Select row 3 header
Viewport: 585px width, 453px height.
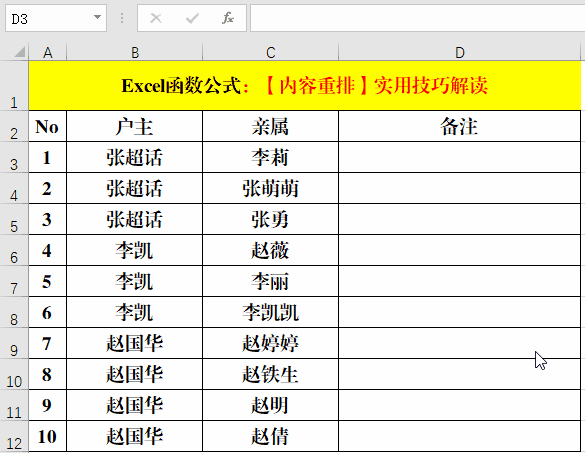coord(14,157)
